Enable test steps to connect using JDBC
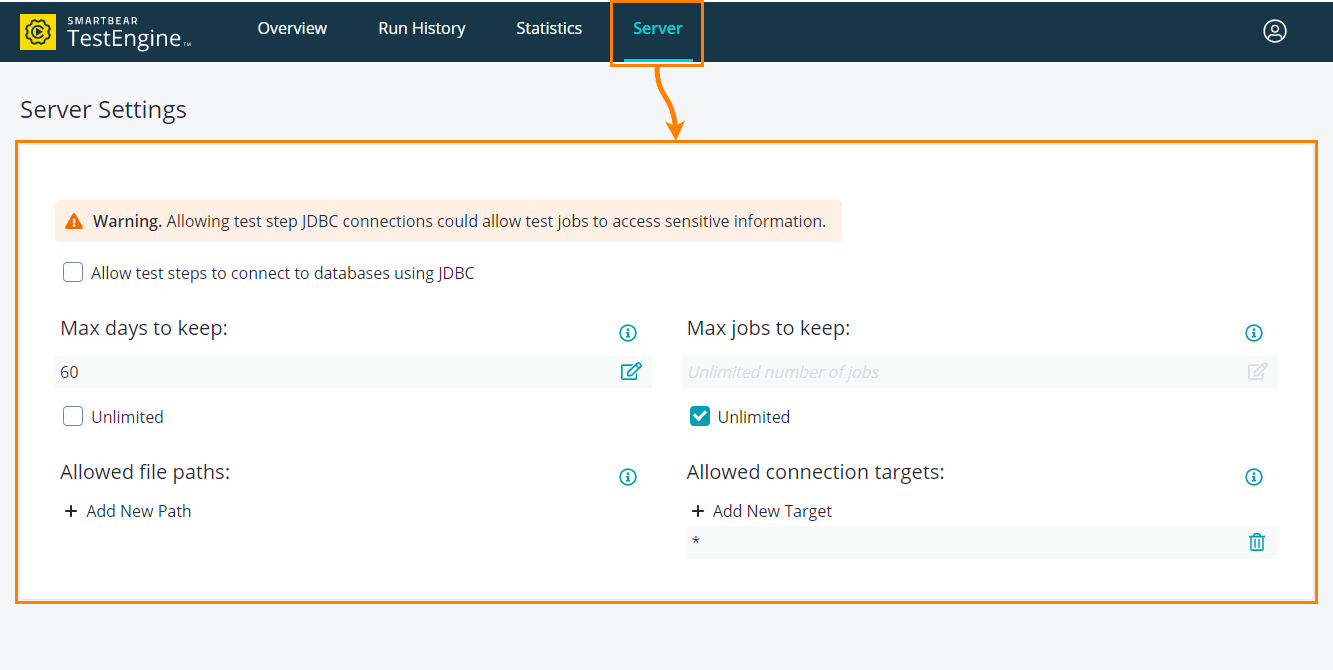The image size is (1333, 670). (72, 271)
